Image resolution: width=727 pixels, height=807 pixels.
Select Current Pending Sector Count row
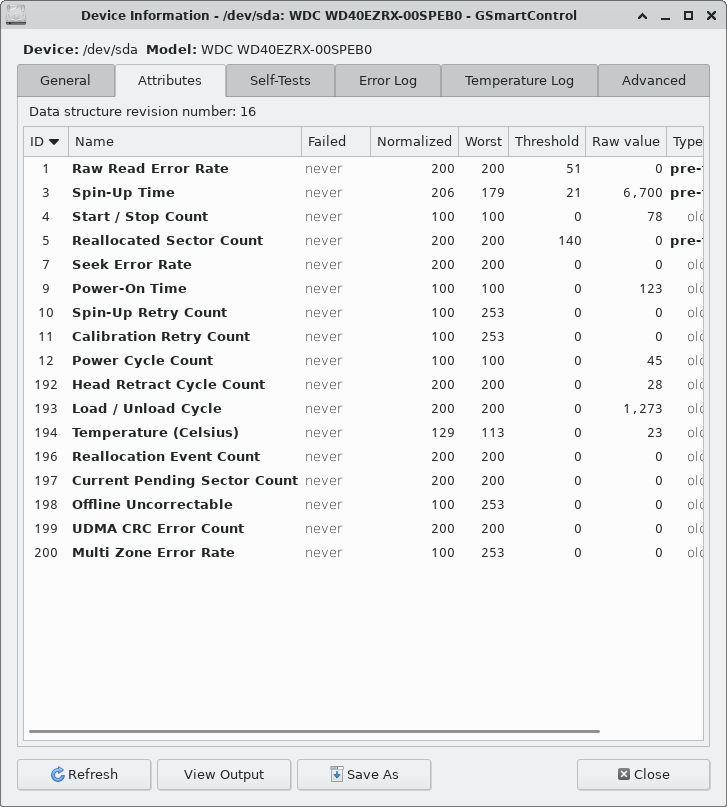click(363, 481)
